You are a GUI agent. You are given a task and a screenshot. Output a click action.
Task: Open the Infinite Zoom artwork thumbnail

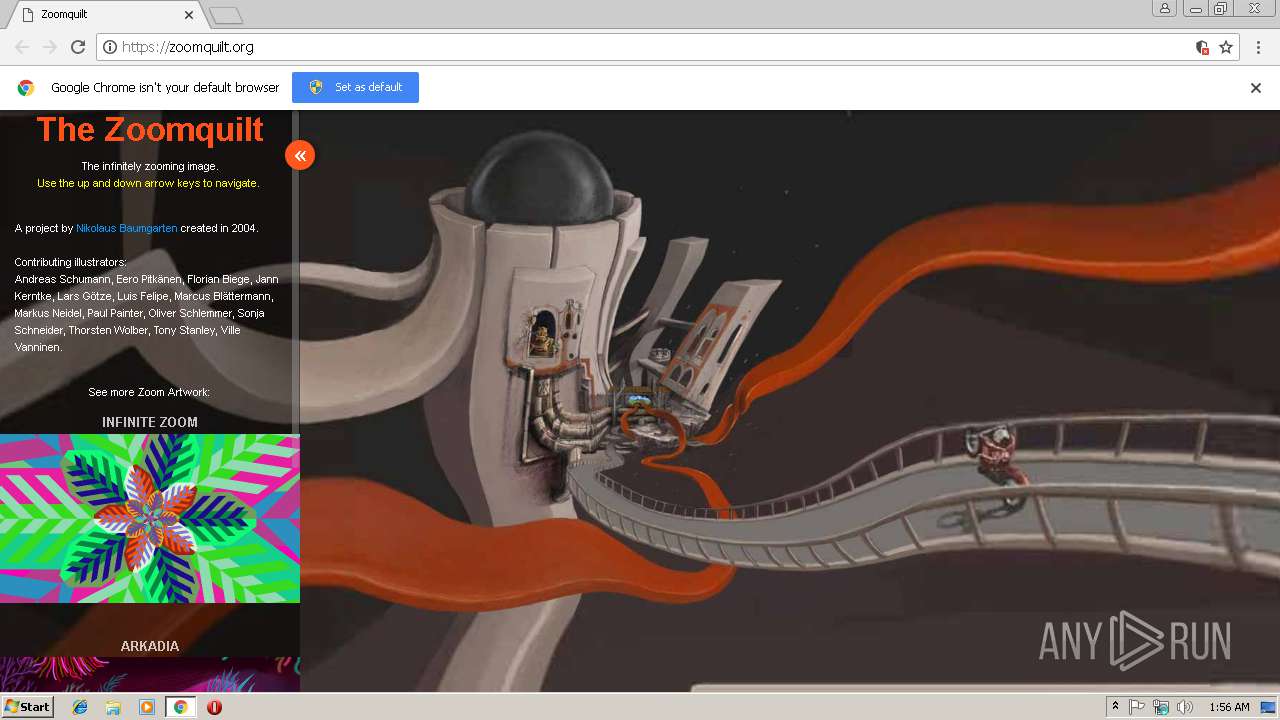tap(150, 518)
